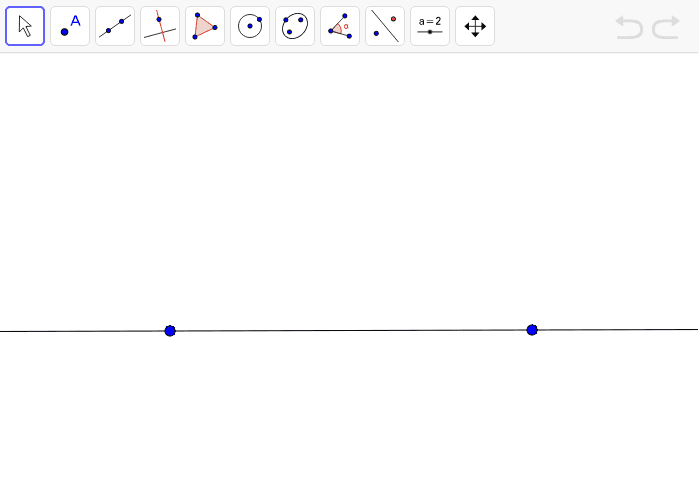Click the Redo arrow
The width and height of the screenshot is (700, 500).
[666, 27]
